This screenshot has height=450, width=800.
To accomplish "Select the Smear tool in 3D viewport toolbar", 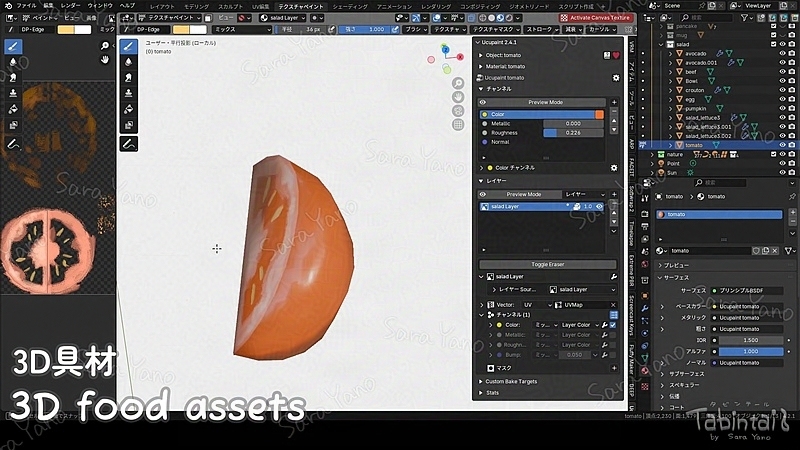I will [x=129, y=78].
